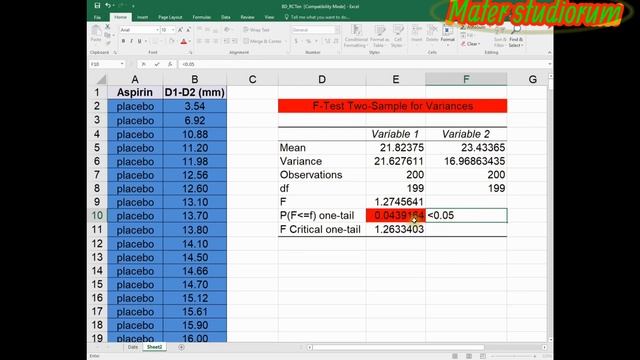The height and width of the screenshot is (360, 640).
Task: Expand the Name Box dropdown arrow
Action: coord(122,64)
